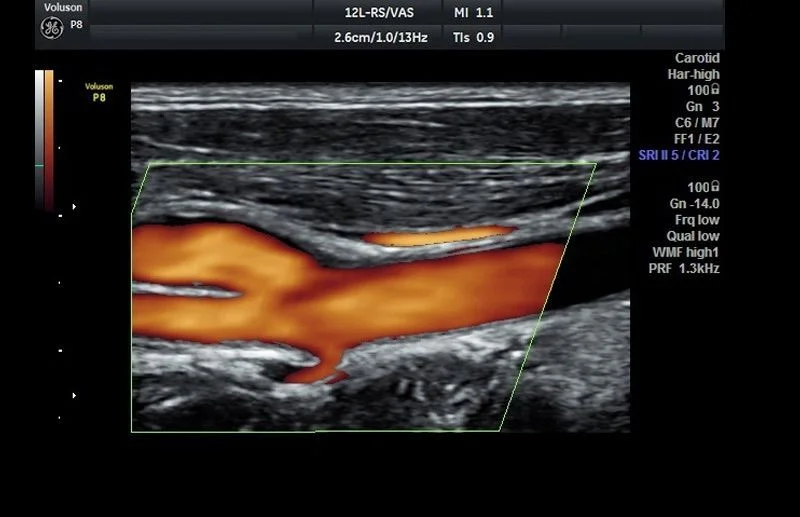Click the Carotid preset label
The image size is (800, 517).
tap(697, 58)
